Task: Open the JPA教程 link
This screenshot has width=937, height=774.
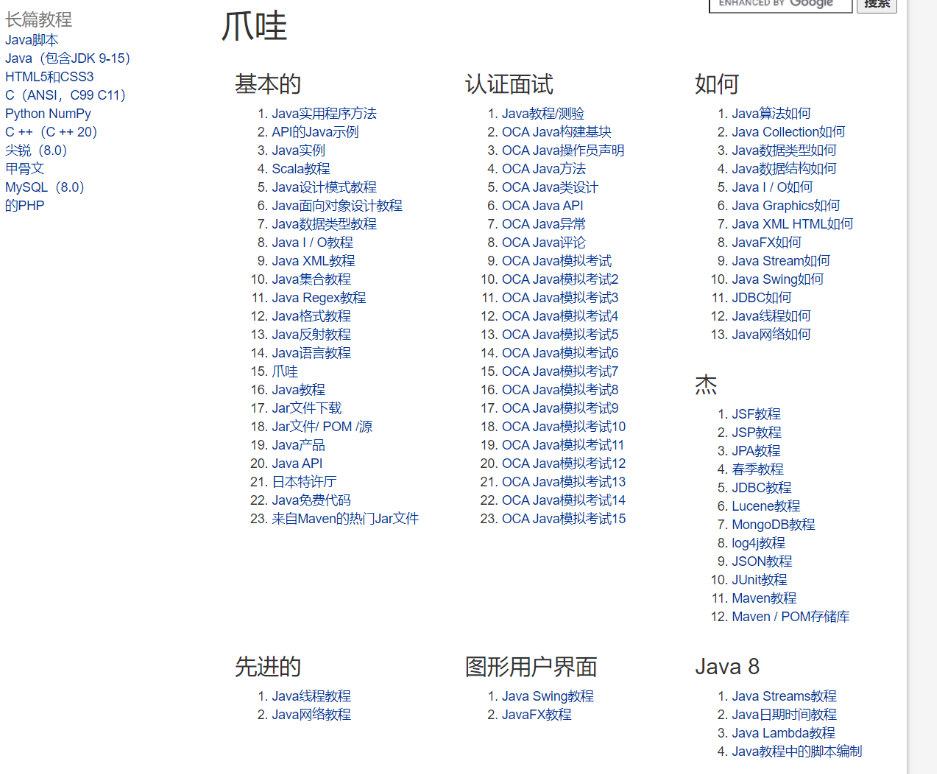Action: (756, 451)
